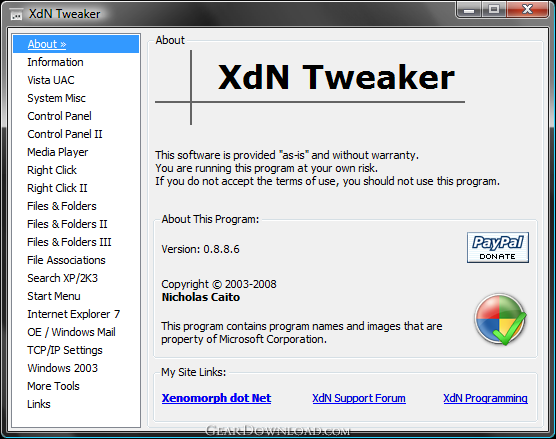556x439 pixels.
Task: Select Search XP/2K3 in the list
Action: tap(62, 278)
